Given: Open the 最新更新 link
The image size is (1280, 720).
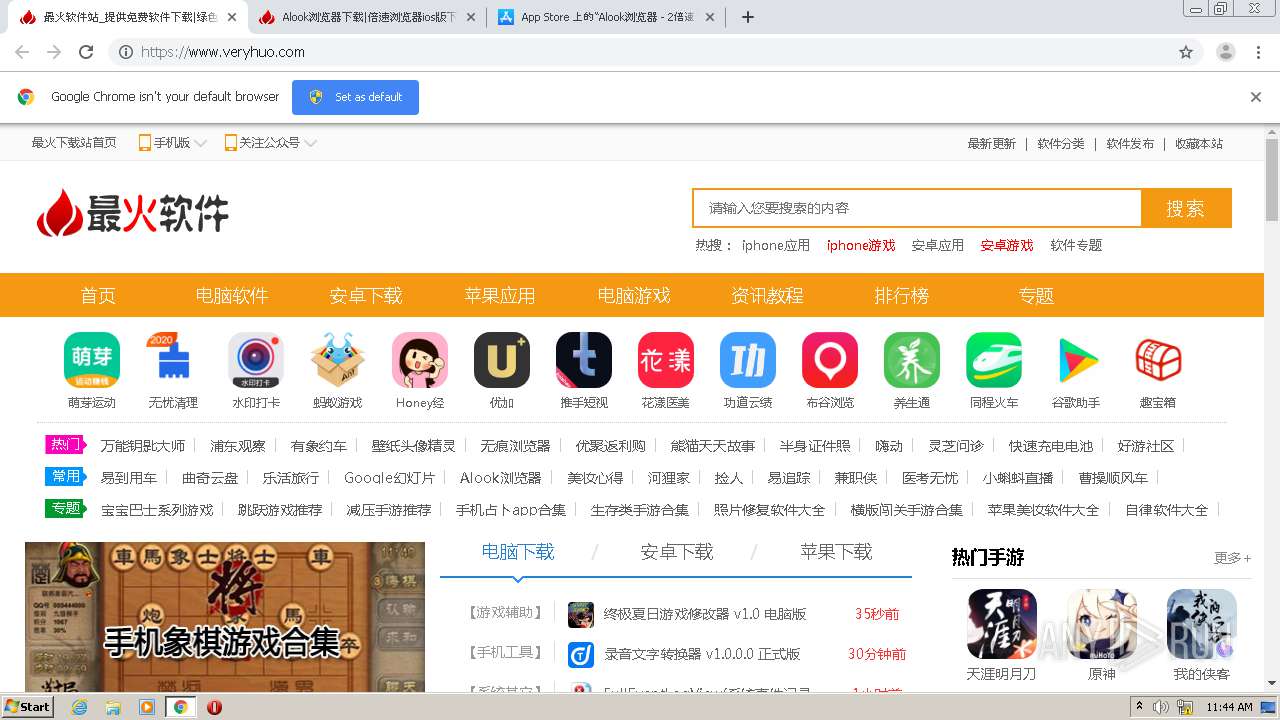Looking at the screenshot, I should click(x=991, y=143).
